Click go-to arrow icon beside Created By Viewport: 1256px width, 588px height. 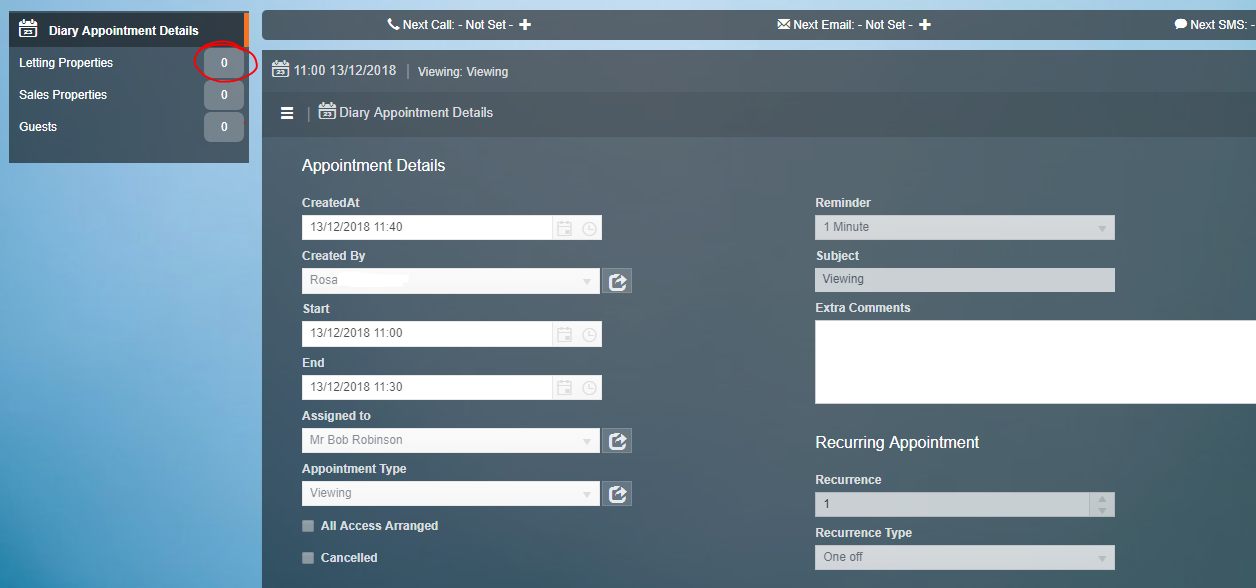coord(617,281)
